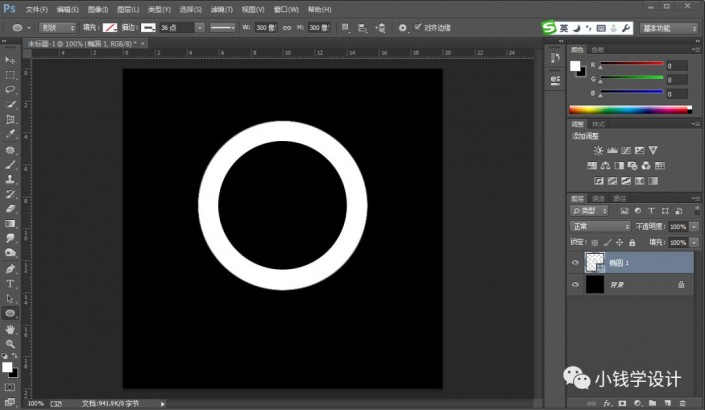Click the Eyedropper tool

[x=10, y=133]
